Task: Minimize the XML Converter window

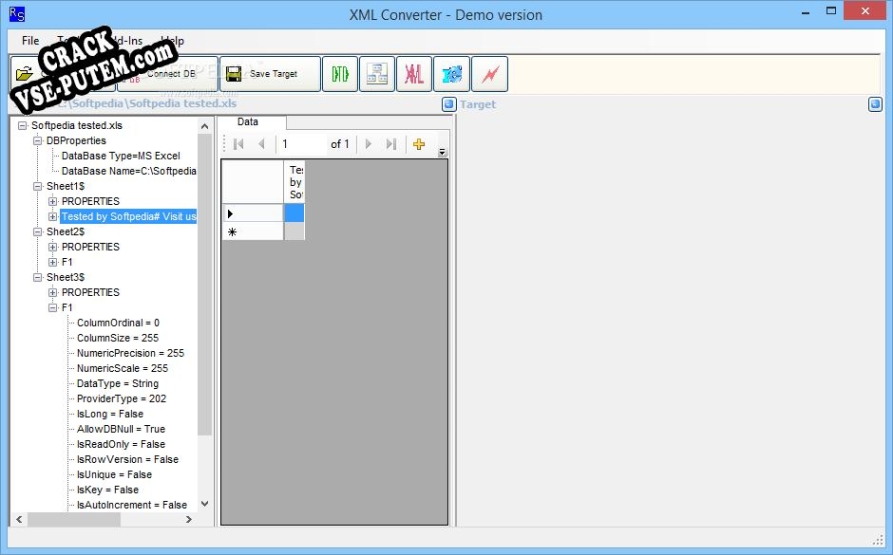Action: coord(805,12)
